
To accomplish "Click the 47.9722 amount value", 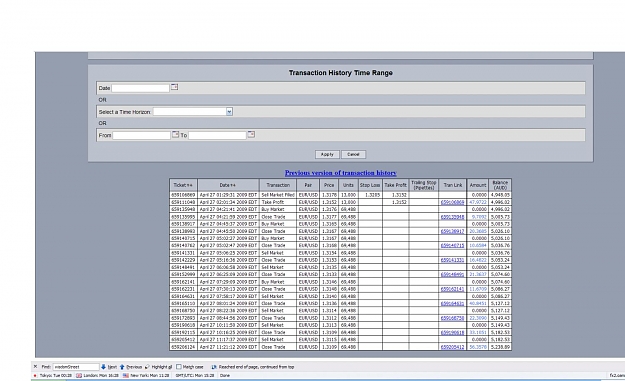I will (478, 202).
